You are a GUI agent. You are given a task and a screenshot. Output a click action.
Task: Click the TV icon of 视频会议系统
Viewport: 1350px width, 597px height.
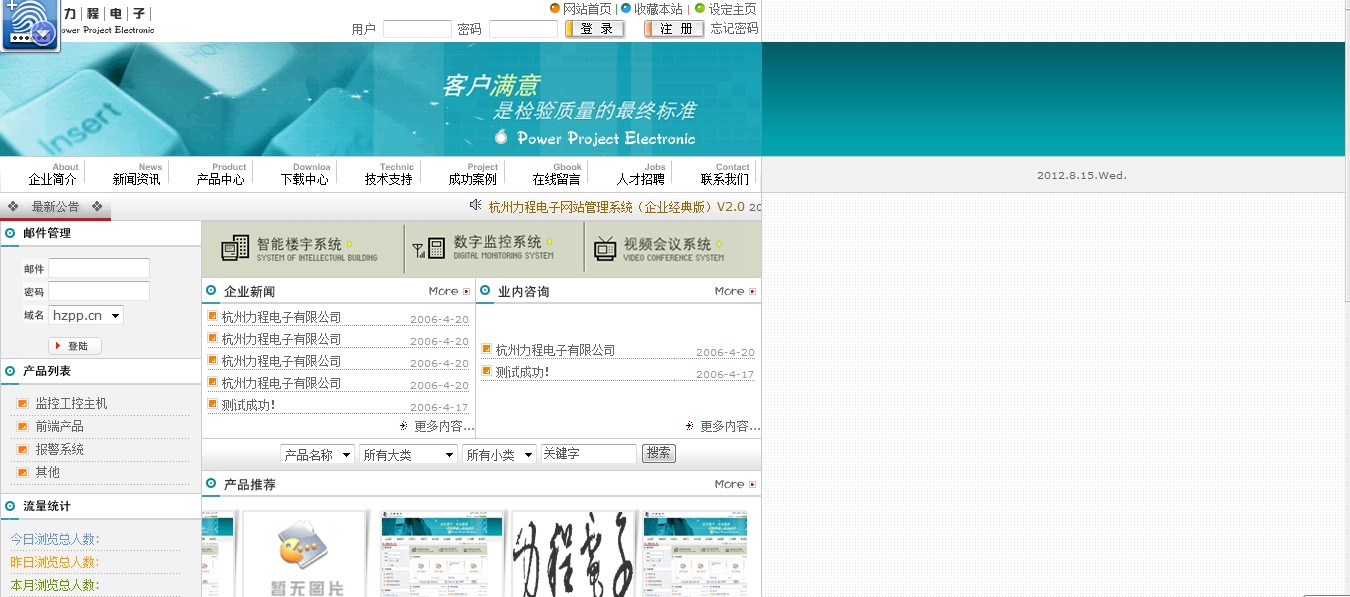(x=604, y=249)
